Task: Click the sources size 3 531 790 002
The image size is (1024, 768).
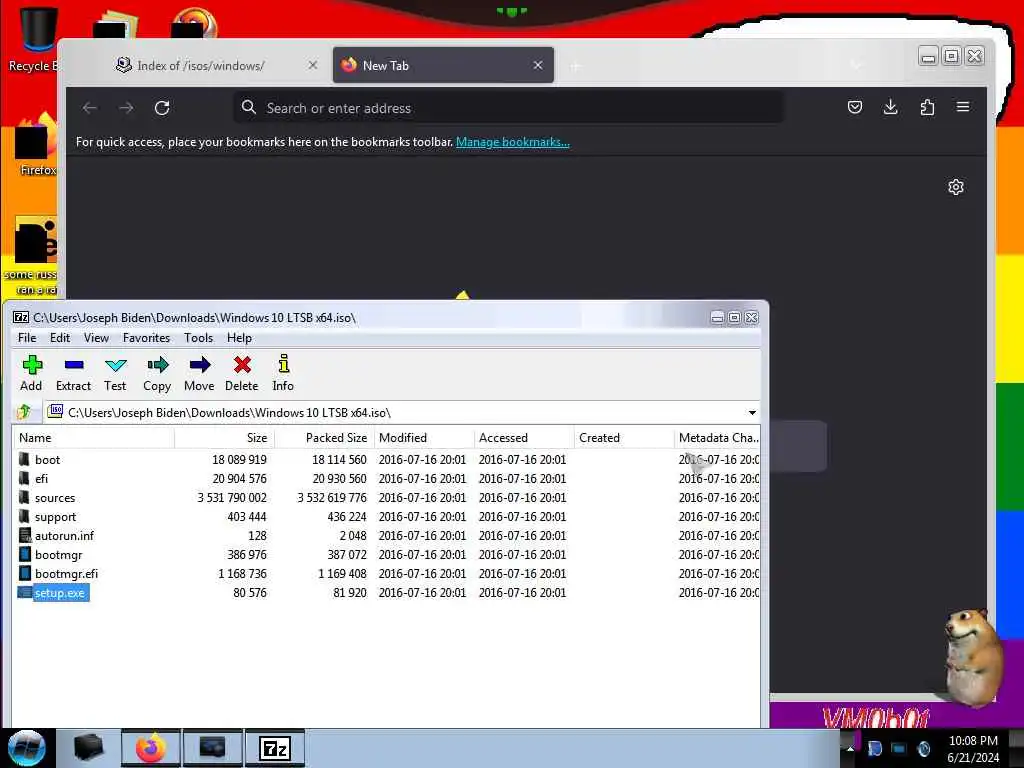Action: pos(232,498)
